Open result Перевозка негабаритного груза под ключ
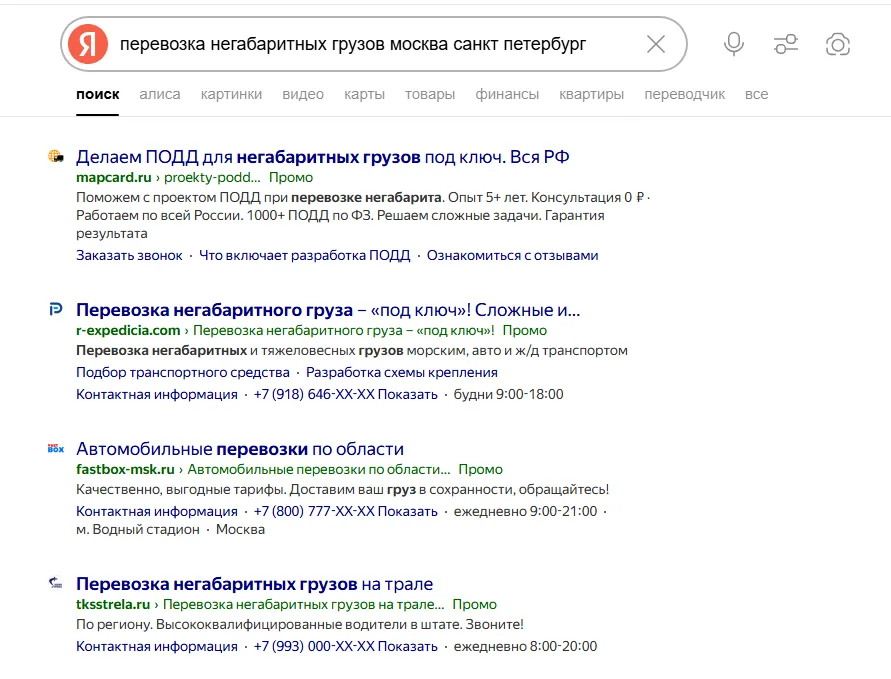This screenshot has height=679, width=891. (x=328, y=310)
